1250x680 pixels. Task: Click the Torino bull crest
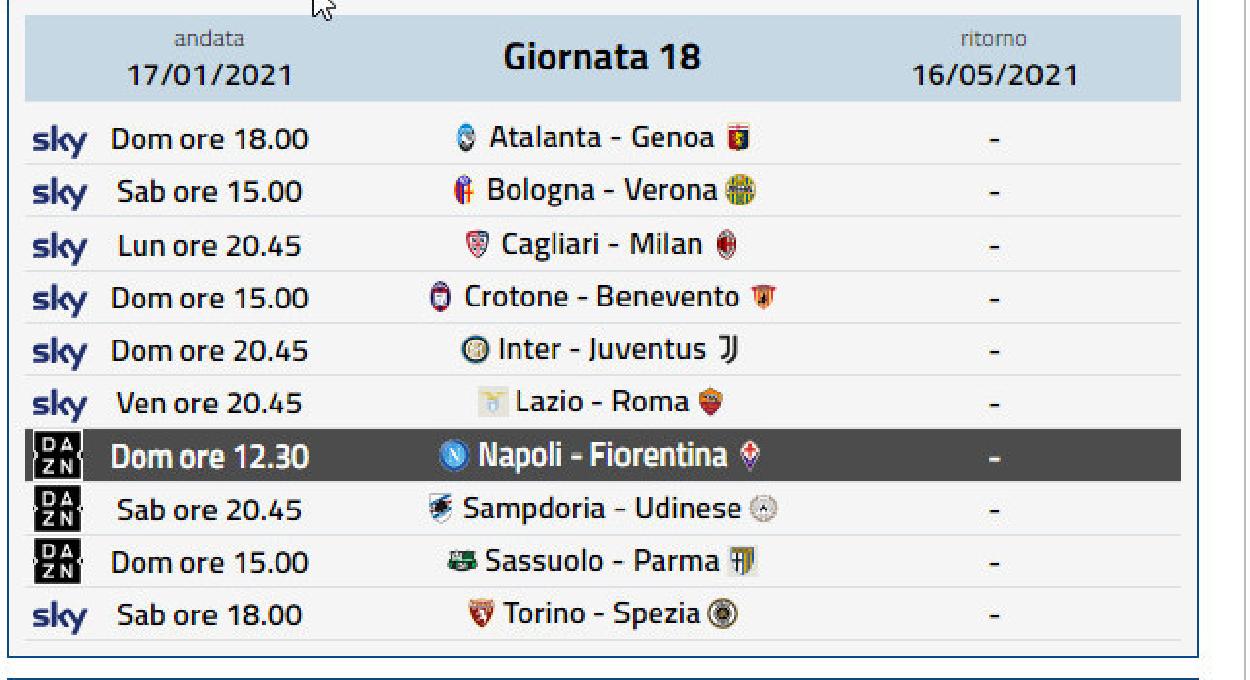[482, 613]
